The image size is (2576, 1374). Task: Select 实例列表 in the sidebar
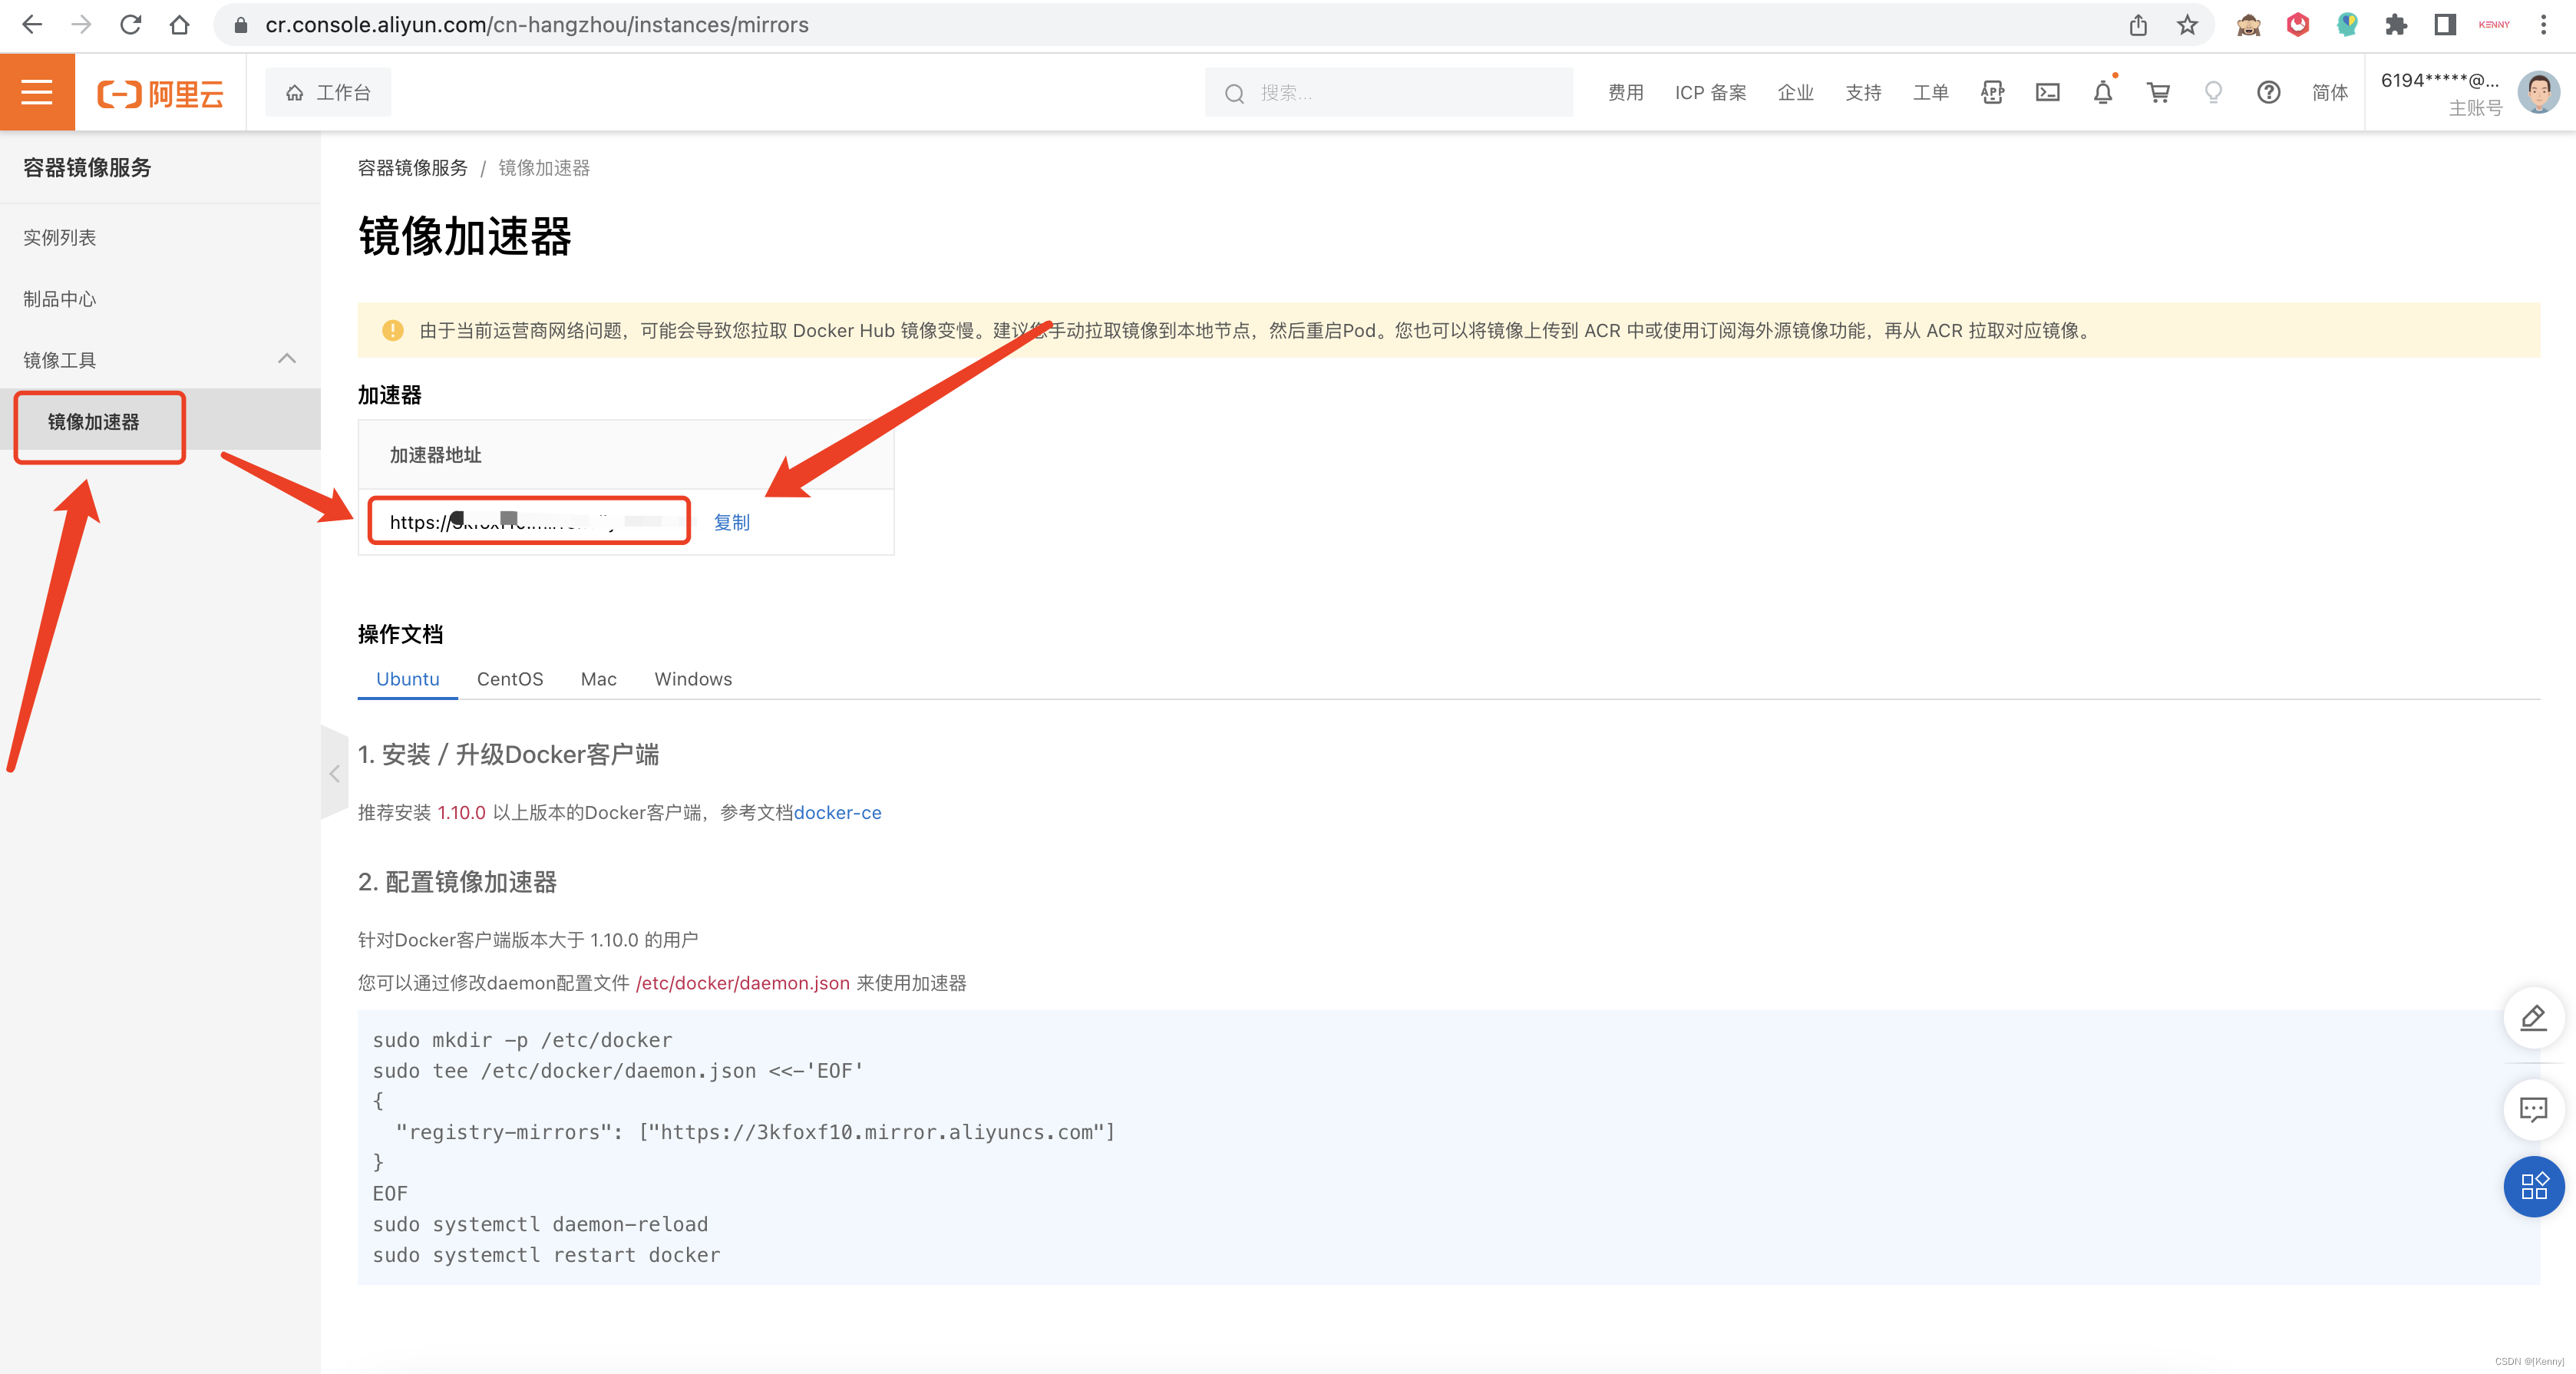pyautogui.click(x=60, y=237)
